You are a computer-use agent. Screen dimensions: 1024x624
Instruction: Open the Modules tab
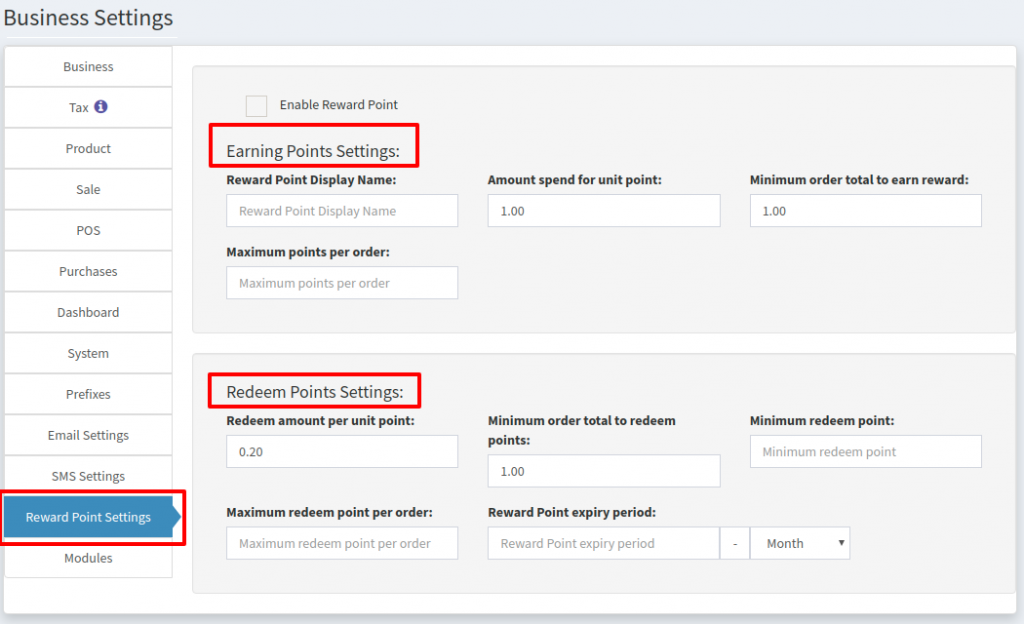88,558
